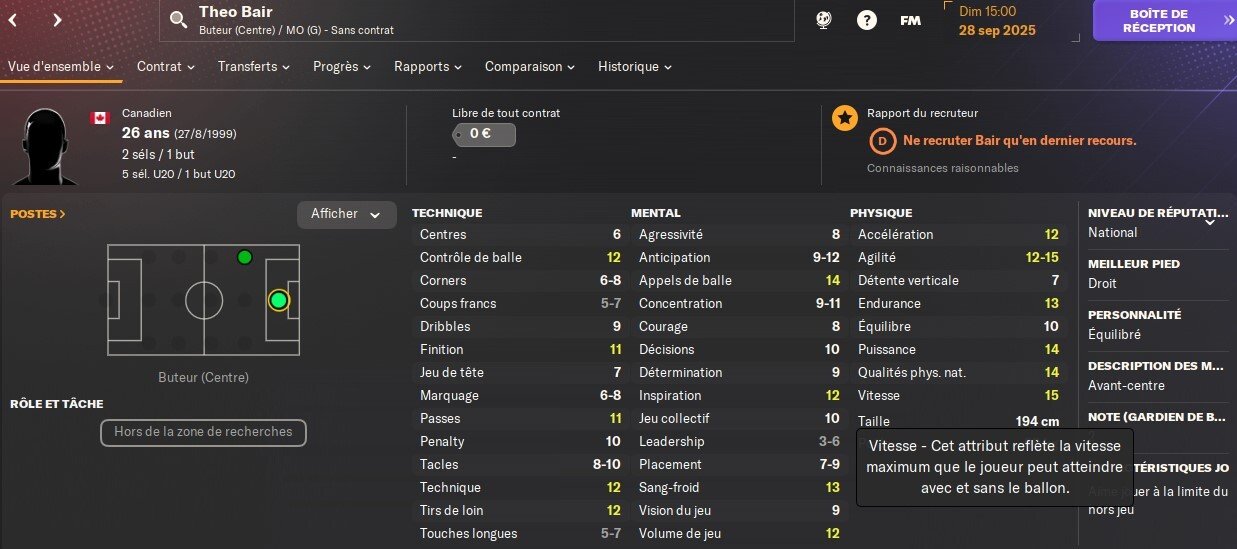Select the centre striker position dot
This screenshot has width=1237, height=549.
coord(278,300)
